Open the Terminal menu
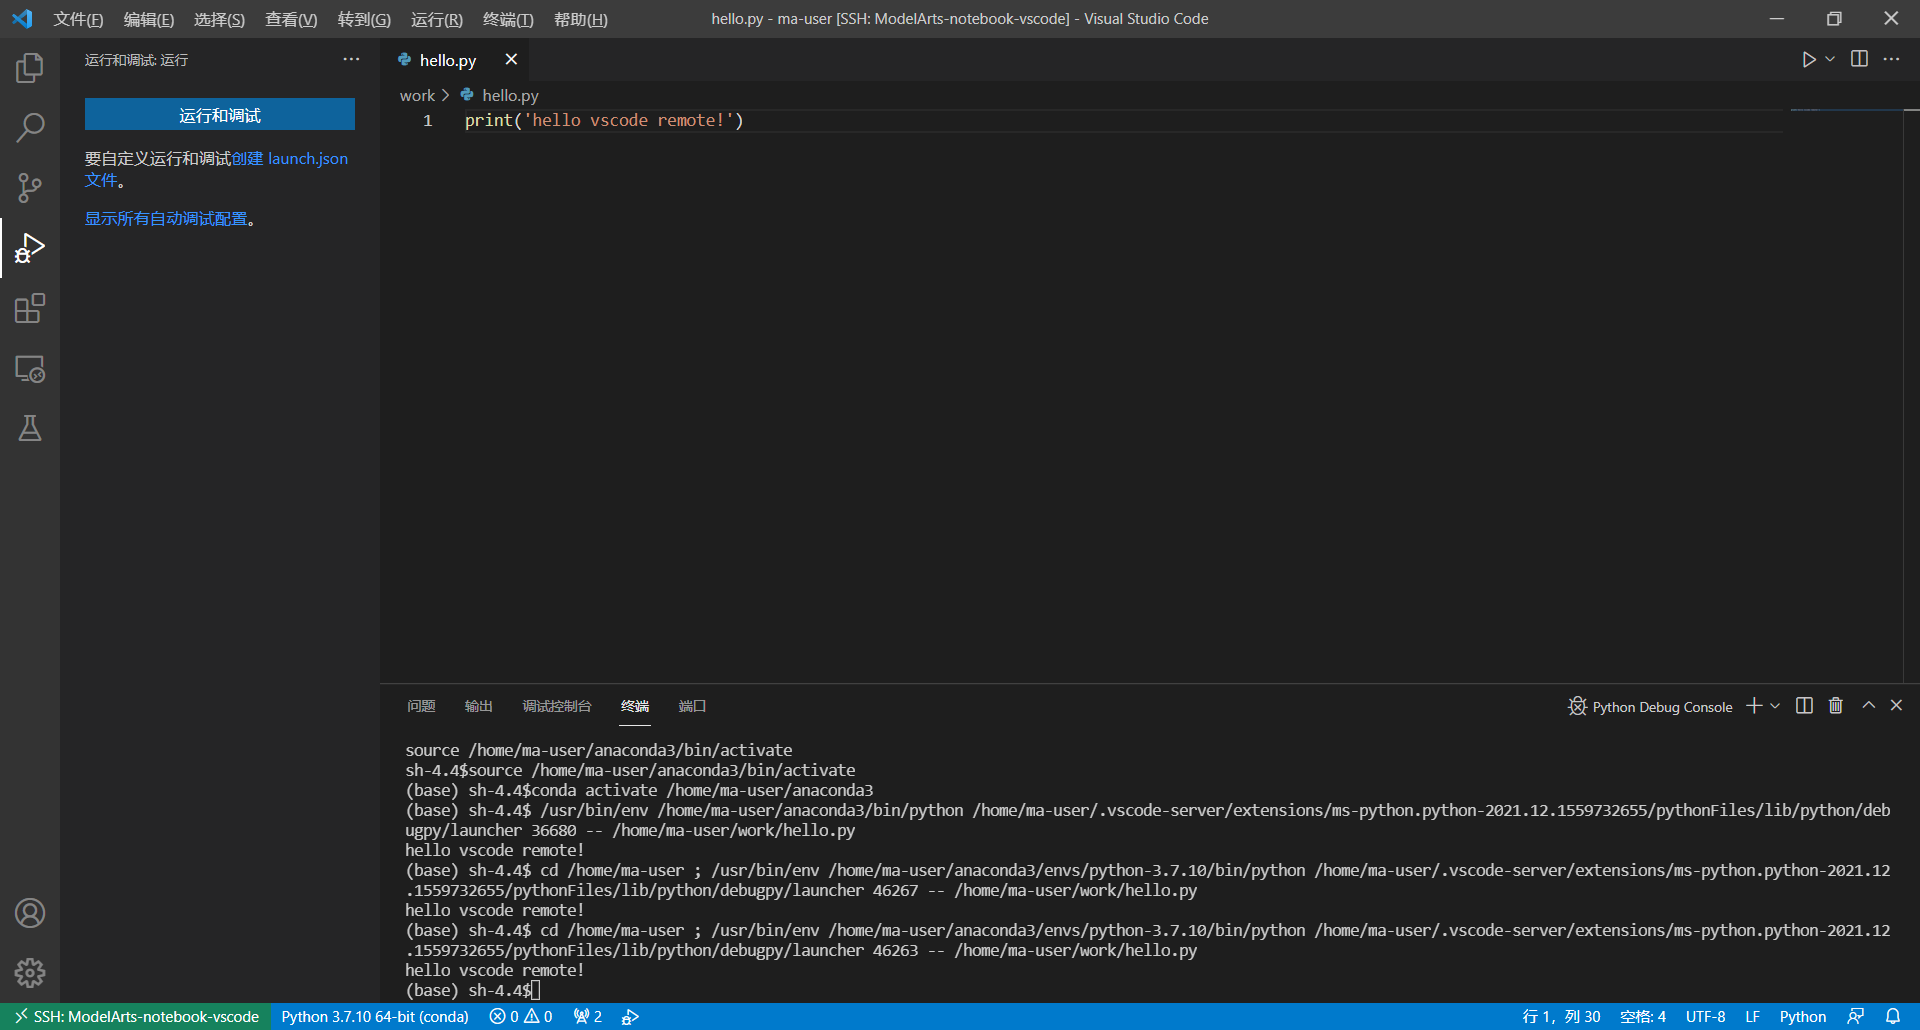Screen dimensions: 1920x1030 [x=508, y=20]
